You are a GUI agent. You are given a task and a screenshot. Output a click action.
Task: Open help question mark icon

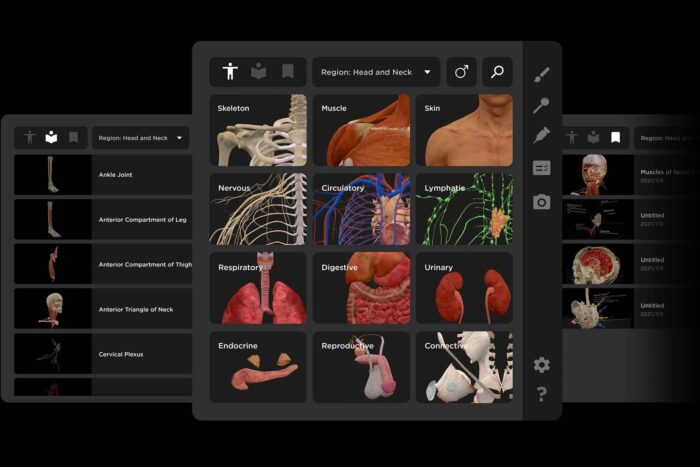pyautogui.click(x=541, y=394)
